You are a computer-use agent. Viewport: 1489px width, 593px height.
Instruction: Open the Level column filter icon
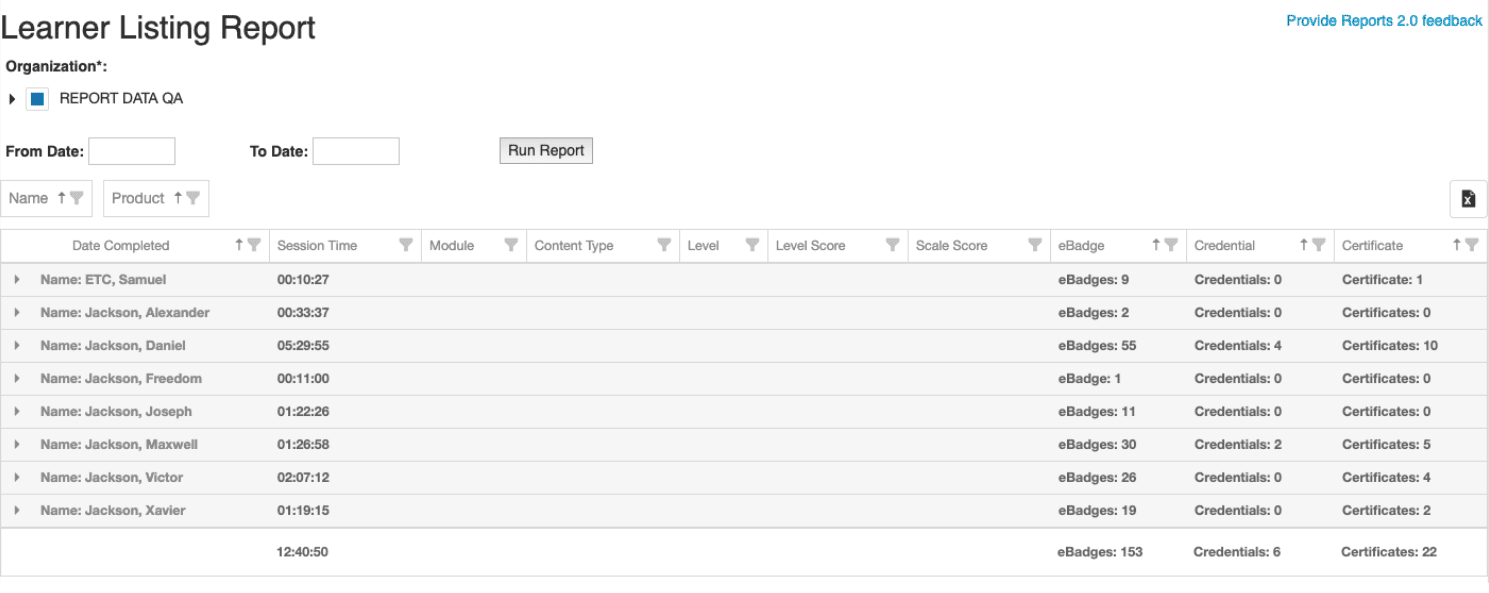[x=752, y=245]
